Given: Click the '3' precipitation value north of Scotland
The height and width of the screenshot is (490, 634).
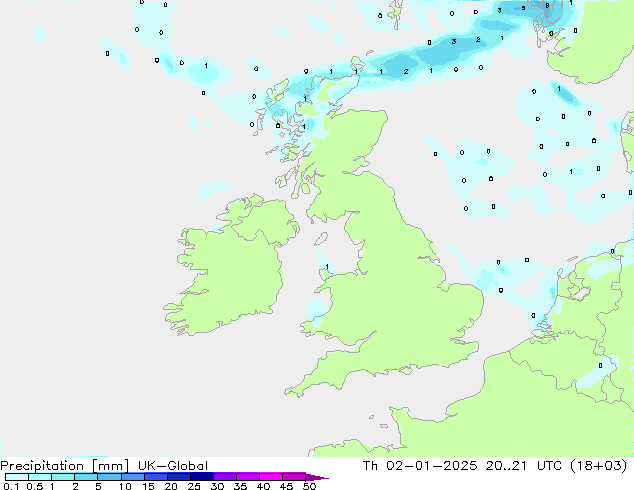Looking at the screenshot, I should click(454, 41).
